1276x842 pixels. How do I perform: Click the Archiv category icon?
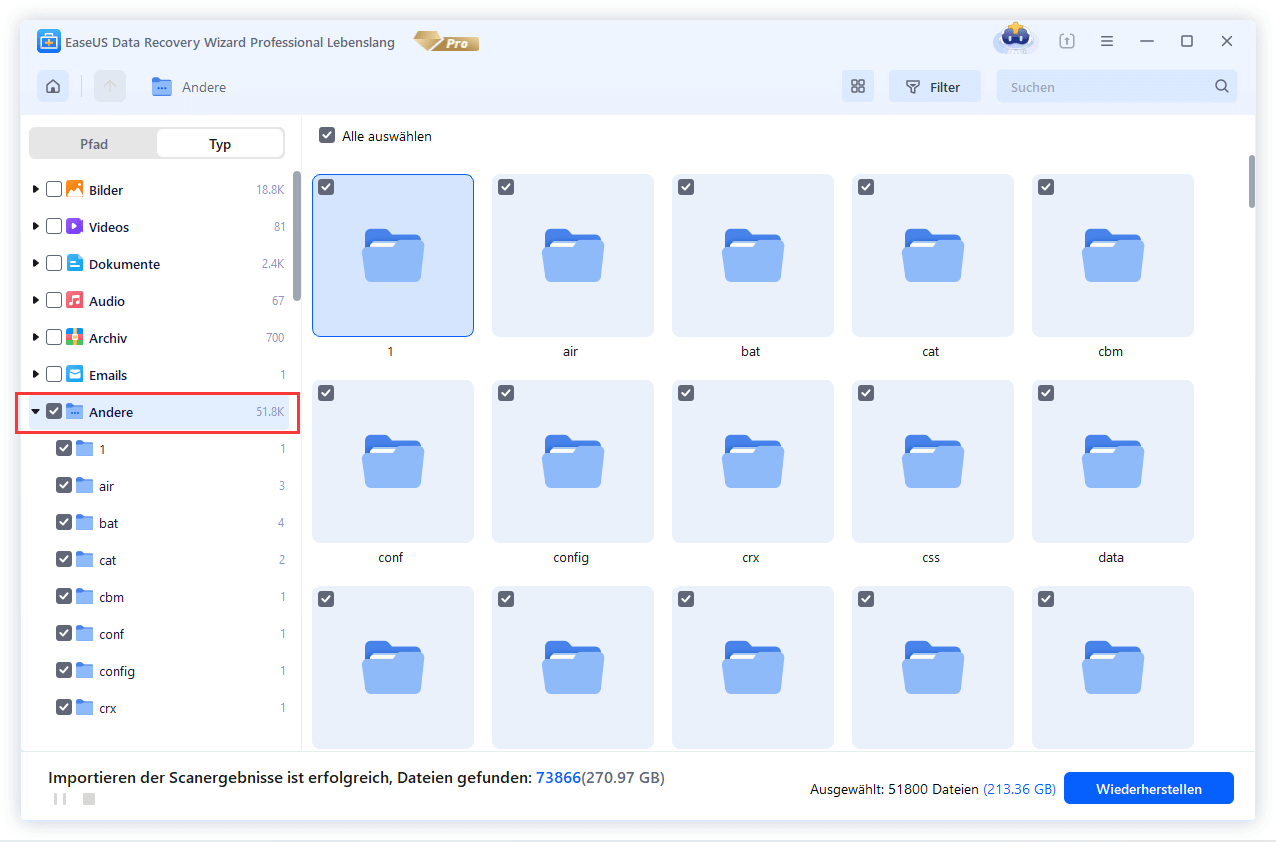pos(75,337)
